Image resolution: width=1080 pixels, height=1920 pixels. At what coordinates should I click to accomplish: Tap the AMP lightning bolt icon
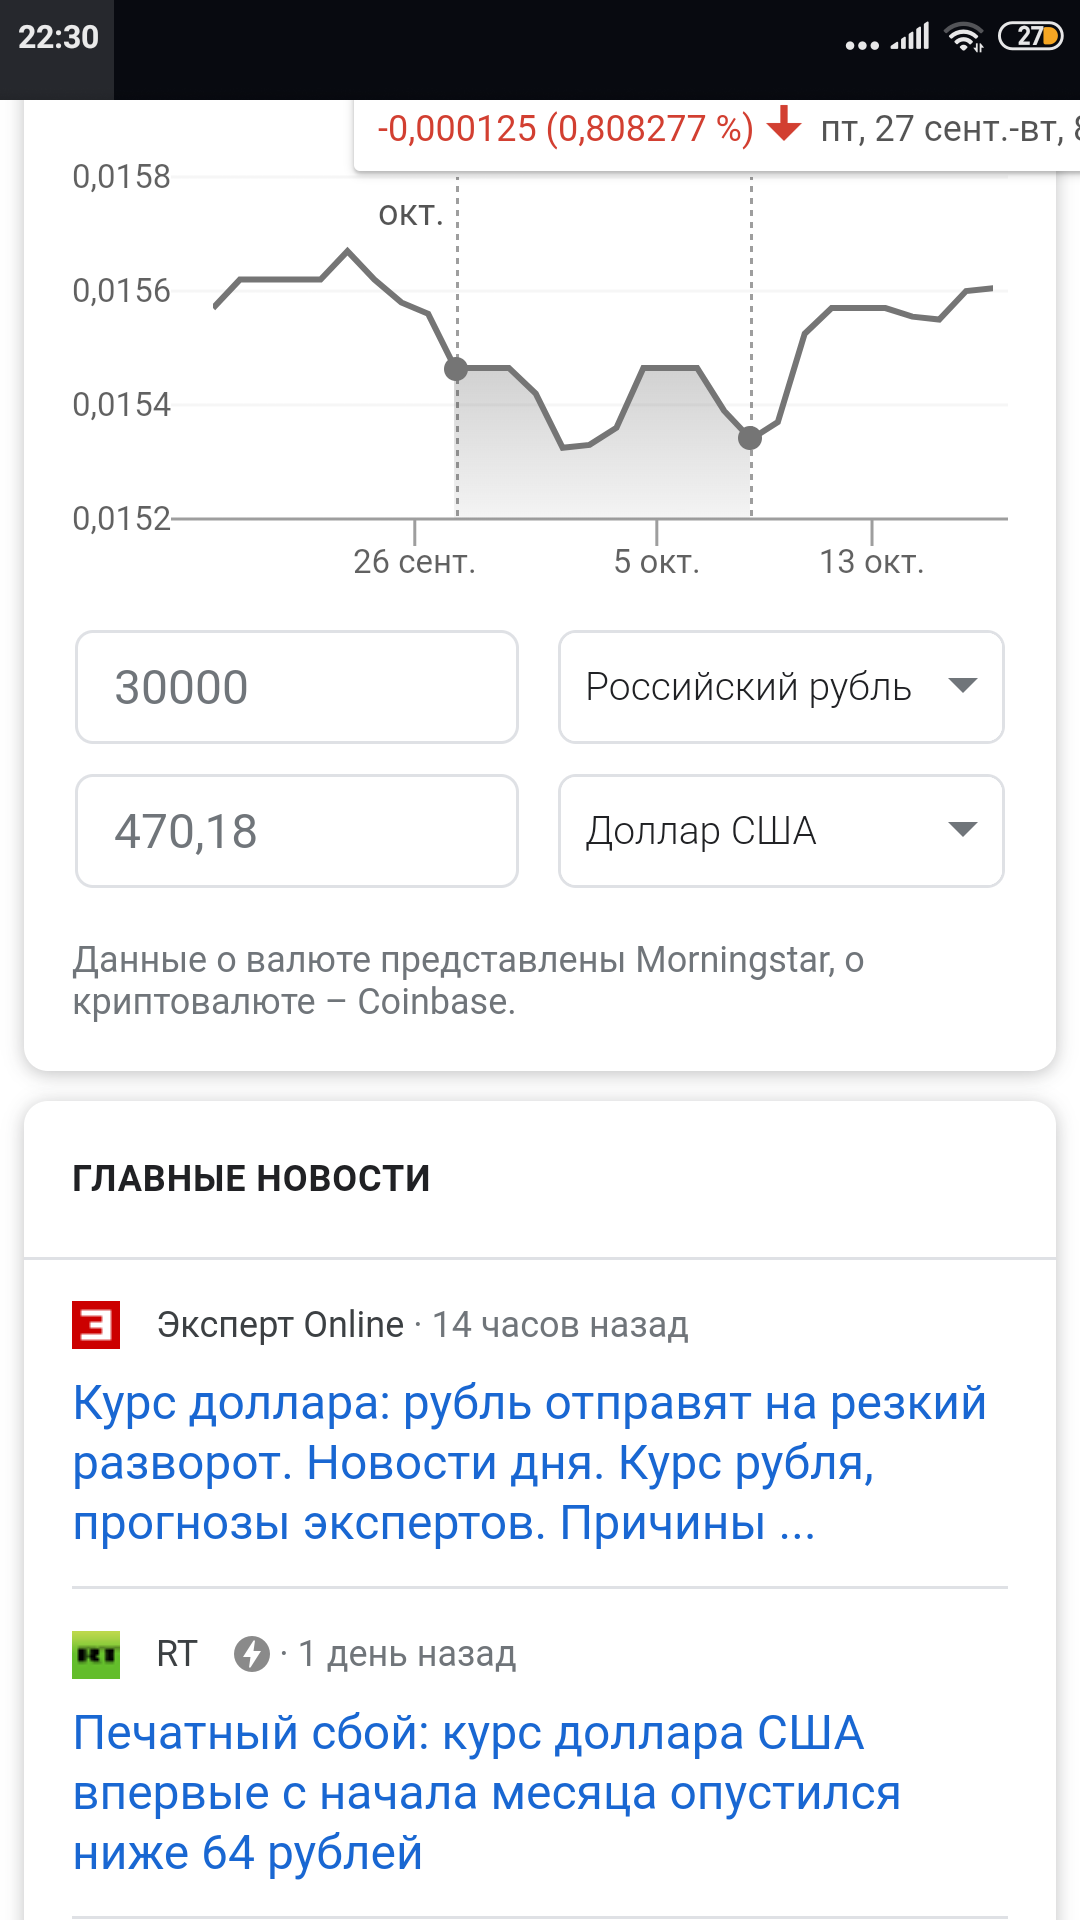coord(251,1654)
